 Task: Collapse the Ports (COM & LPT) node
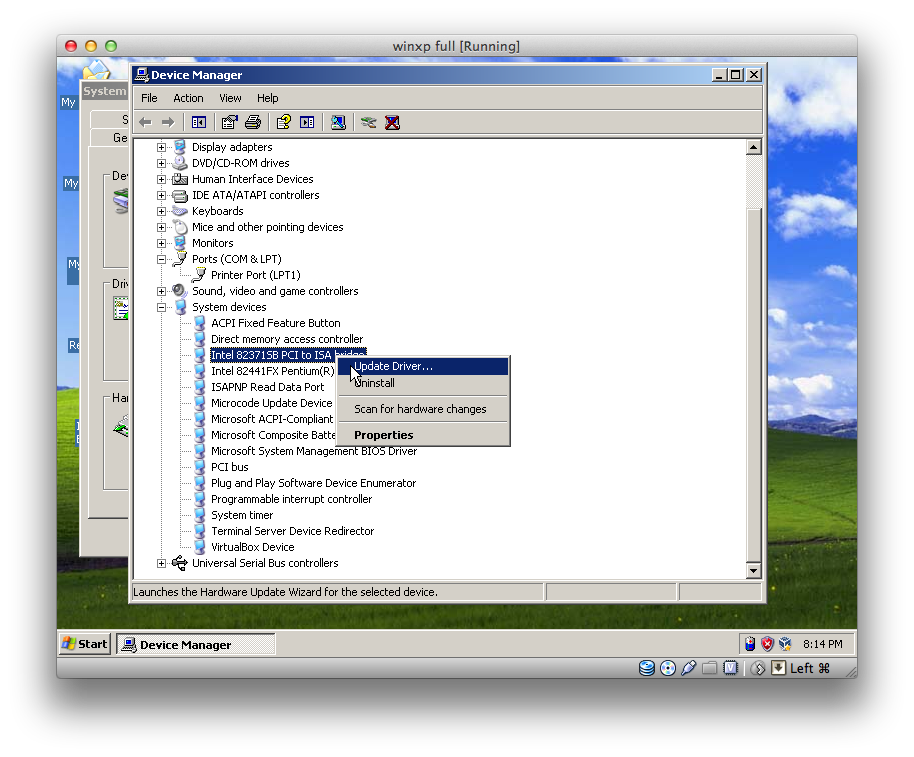(x=161, y=259)
